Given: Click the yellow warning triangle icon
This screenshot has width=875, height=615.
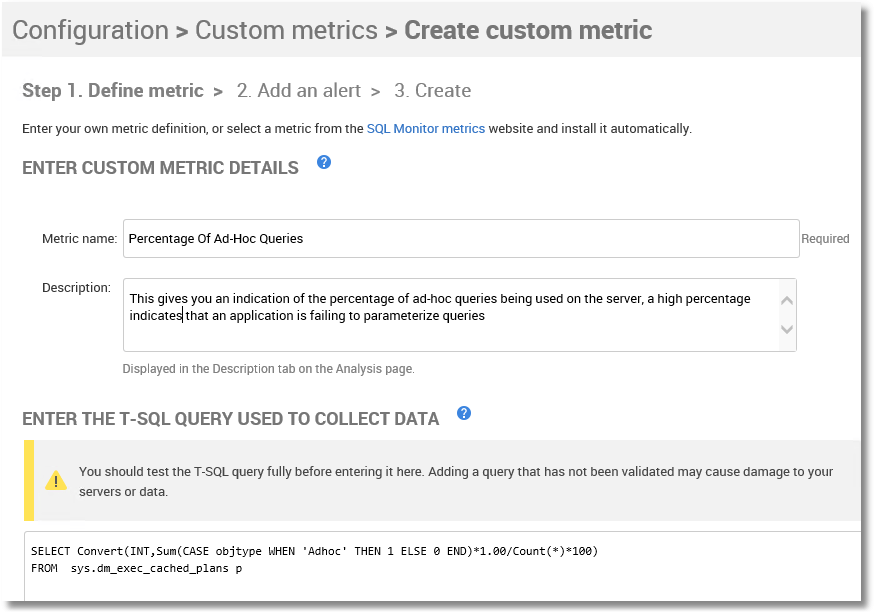Looking at the screenshot, I should [56, 481].
